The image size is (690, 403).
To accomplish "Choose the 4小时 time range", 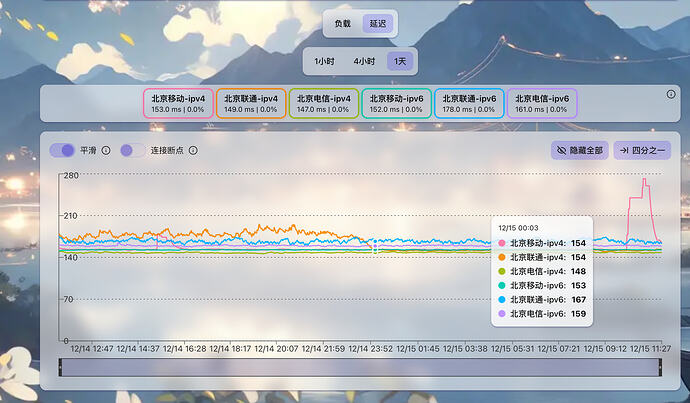I will [364, 61].
